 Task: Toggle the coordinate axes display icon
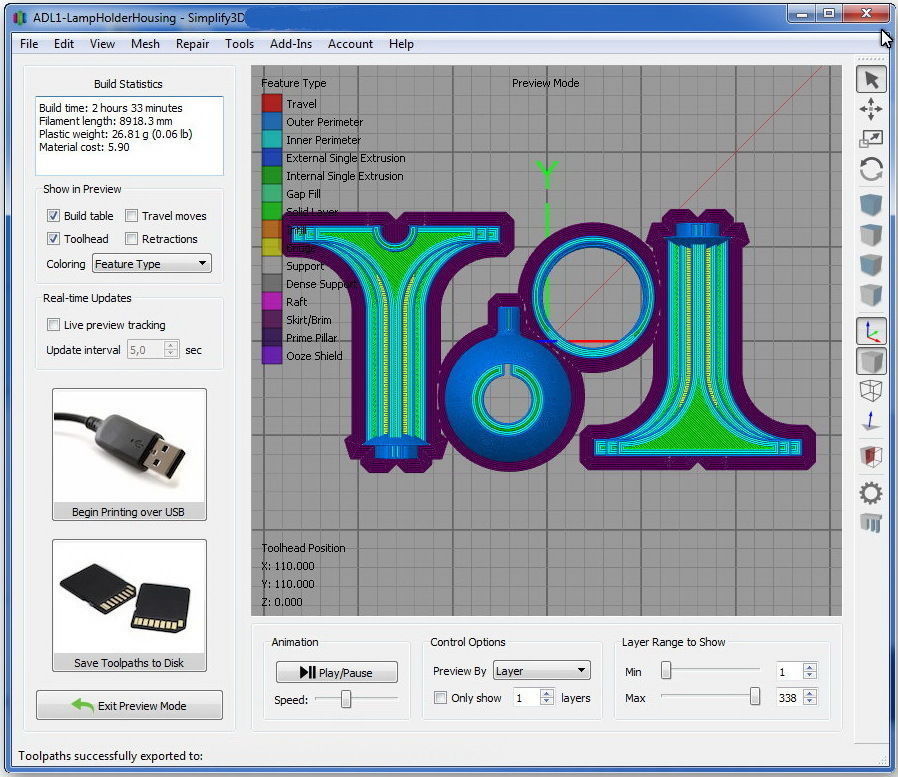pyautogui.click(x=871, y=332)
